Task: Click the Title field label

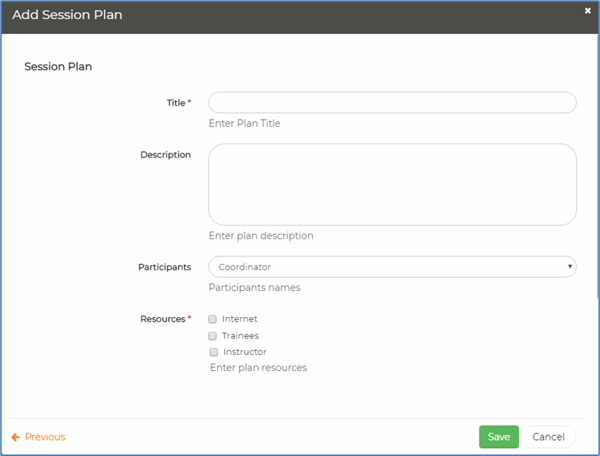Action: coord(176,103)
